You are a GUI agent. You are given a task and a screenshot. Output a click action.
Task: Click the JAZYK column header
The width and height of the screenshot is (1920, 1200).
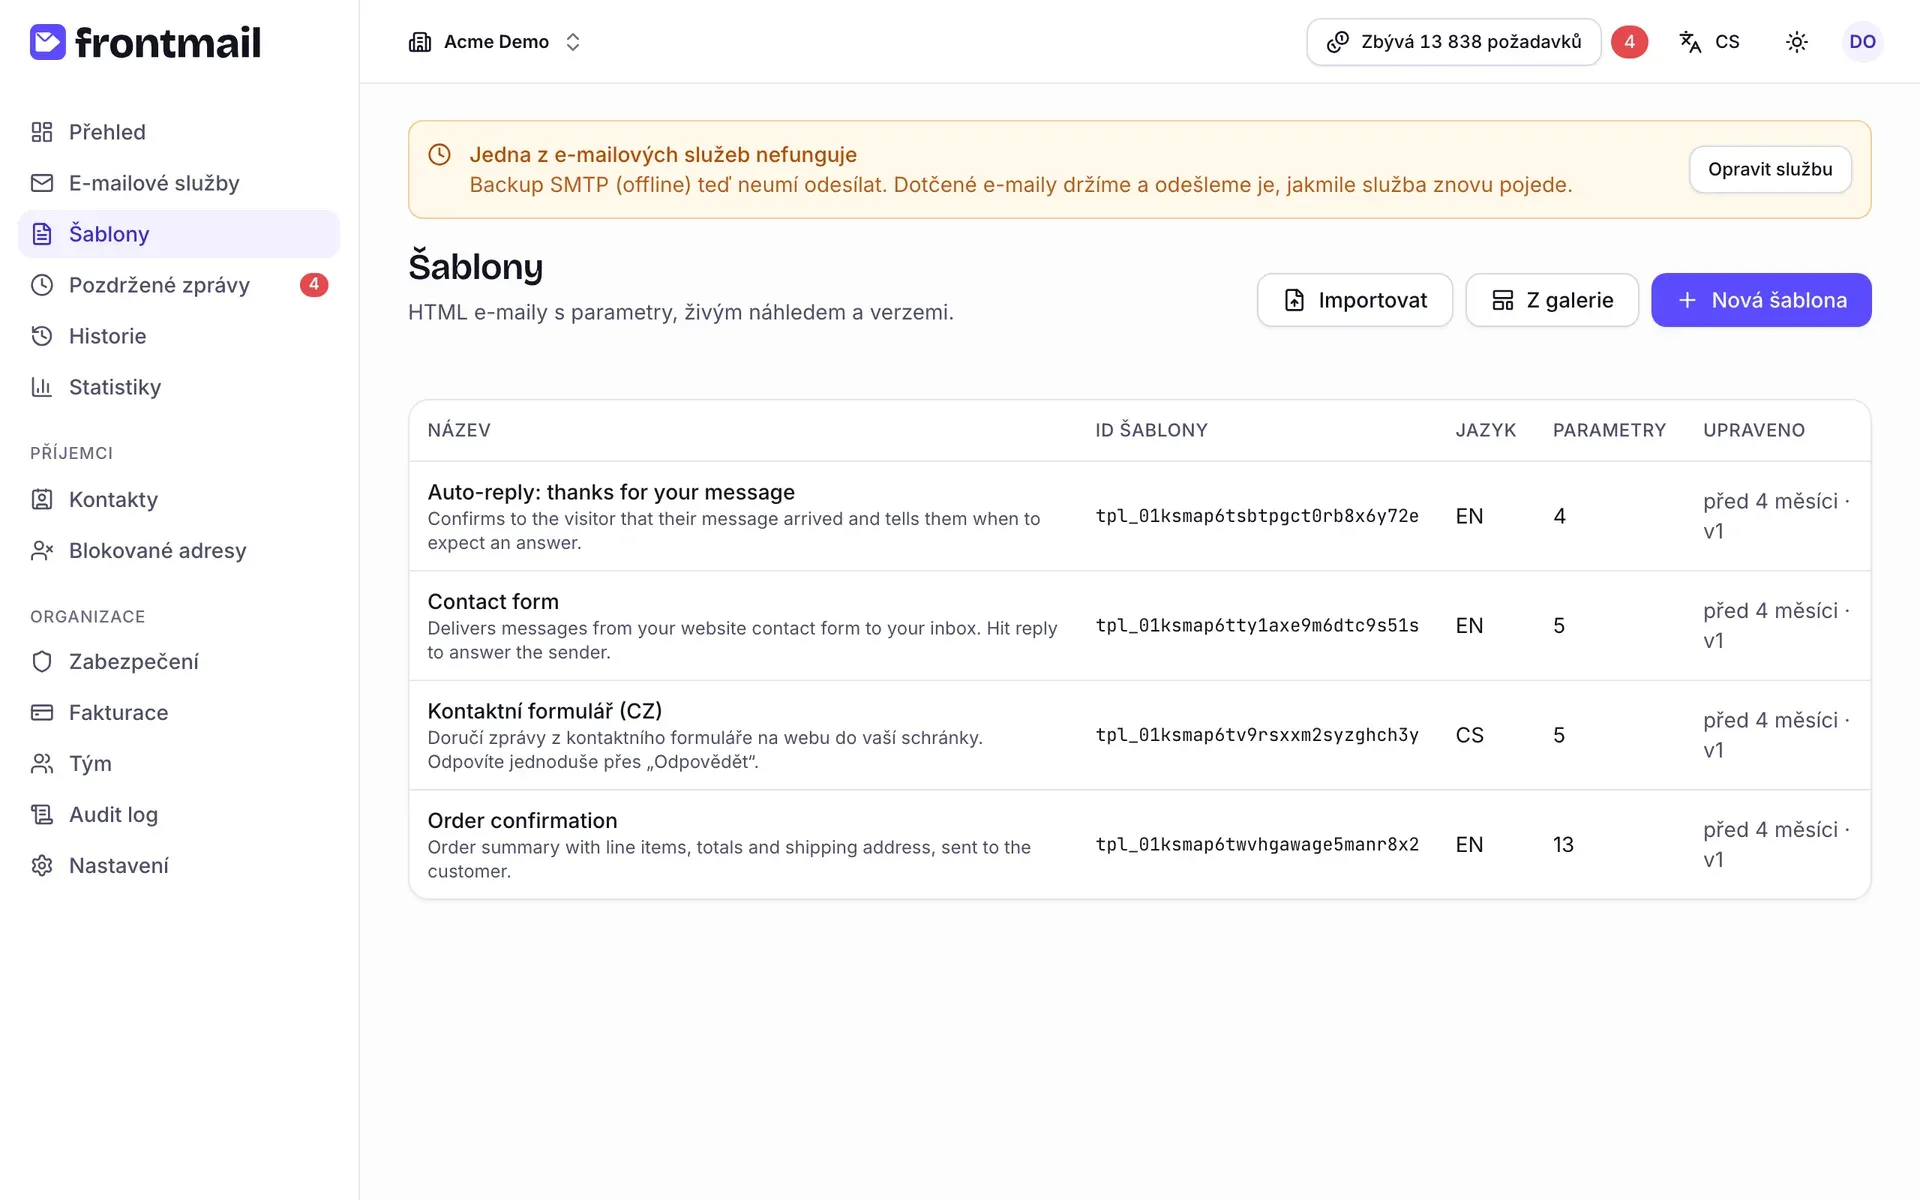pos(1485,430)
